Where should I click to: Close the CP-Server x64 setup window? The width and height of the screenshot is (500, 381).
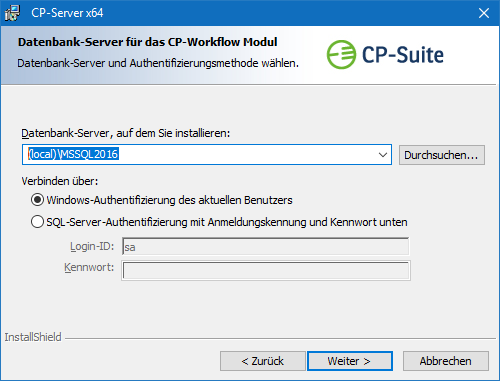pyautogui.click(x=484, y=13)
